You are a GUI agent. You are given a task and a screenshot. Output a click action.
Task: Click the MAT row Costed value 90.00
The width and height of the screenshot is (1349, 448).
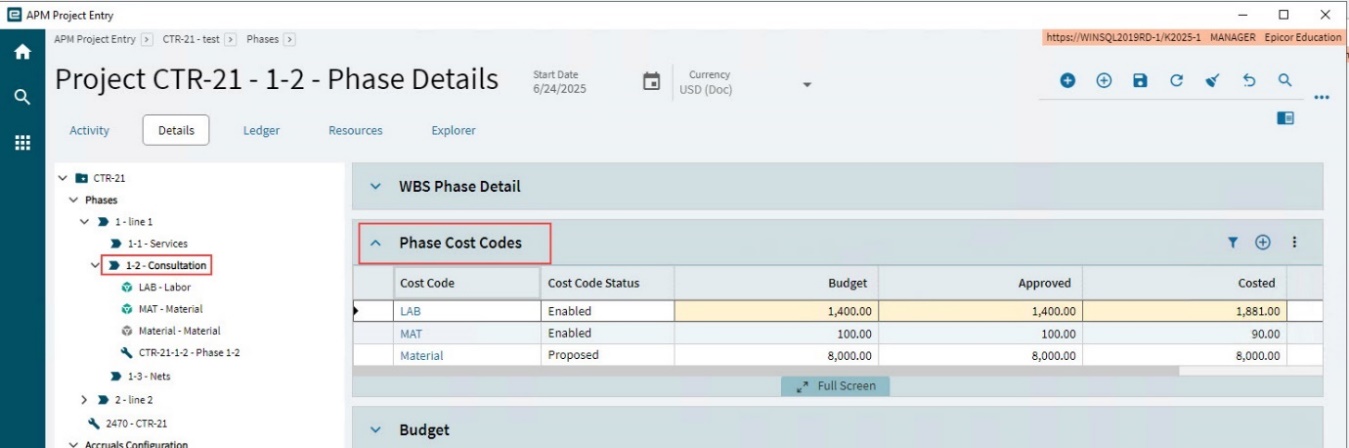click(1264, 333)
